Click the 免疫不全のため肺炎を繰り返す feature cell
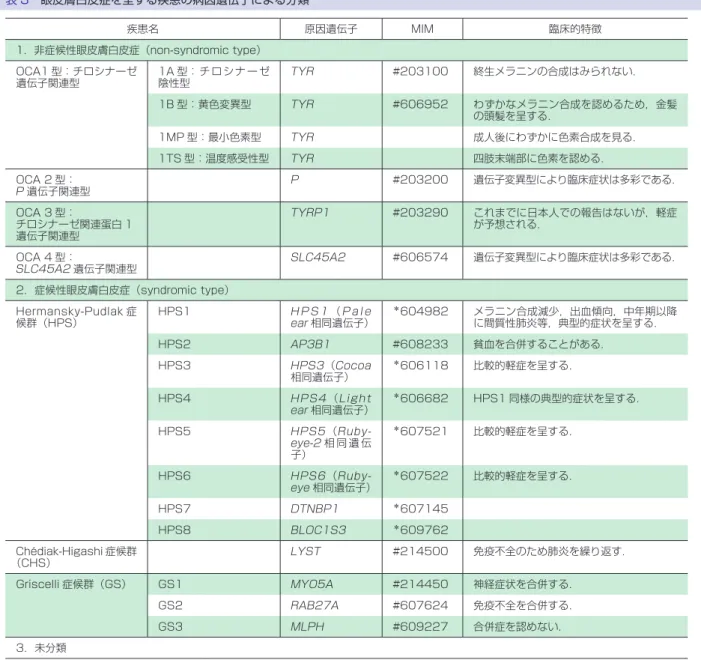The image size is (701, 663). (x=575, y=557)
